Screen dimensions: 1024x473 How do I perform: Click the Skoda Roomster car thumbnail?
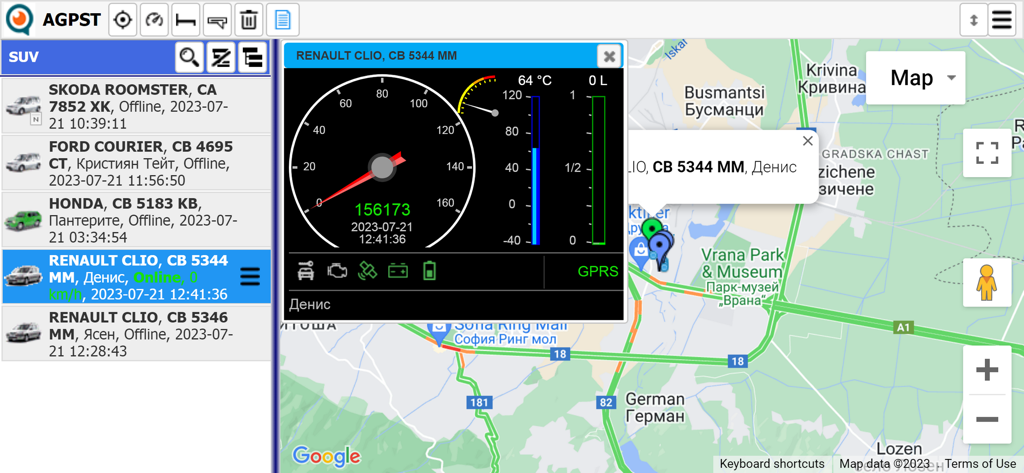pyautogui.click(x=23, y=105)
